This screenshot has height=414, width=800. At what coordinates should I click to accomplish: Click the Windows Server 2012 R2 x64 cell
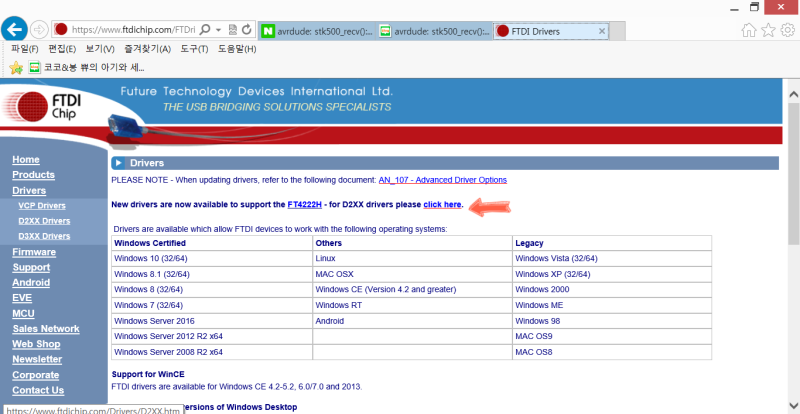pyautogui.click(x=212, y=336)
